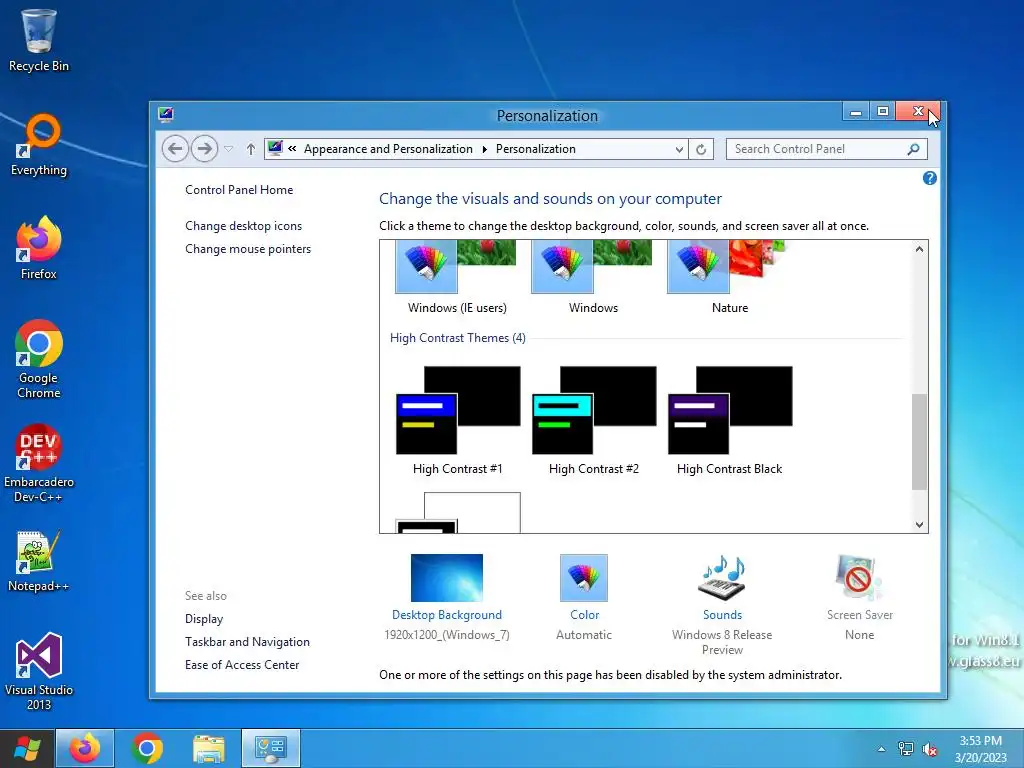The image size is (1024, 768).
Task: Expand the breadcrumb arrow before Personalization
Action: (485, 149)
